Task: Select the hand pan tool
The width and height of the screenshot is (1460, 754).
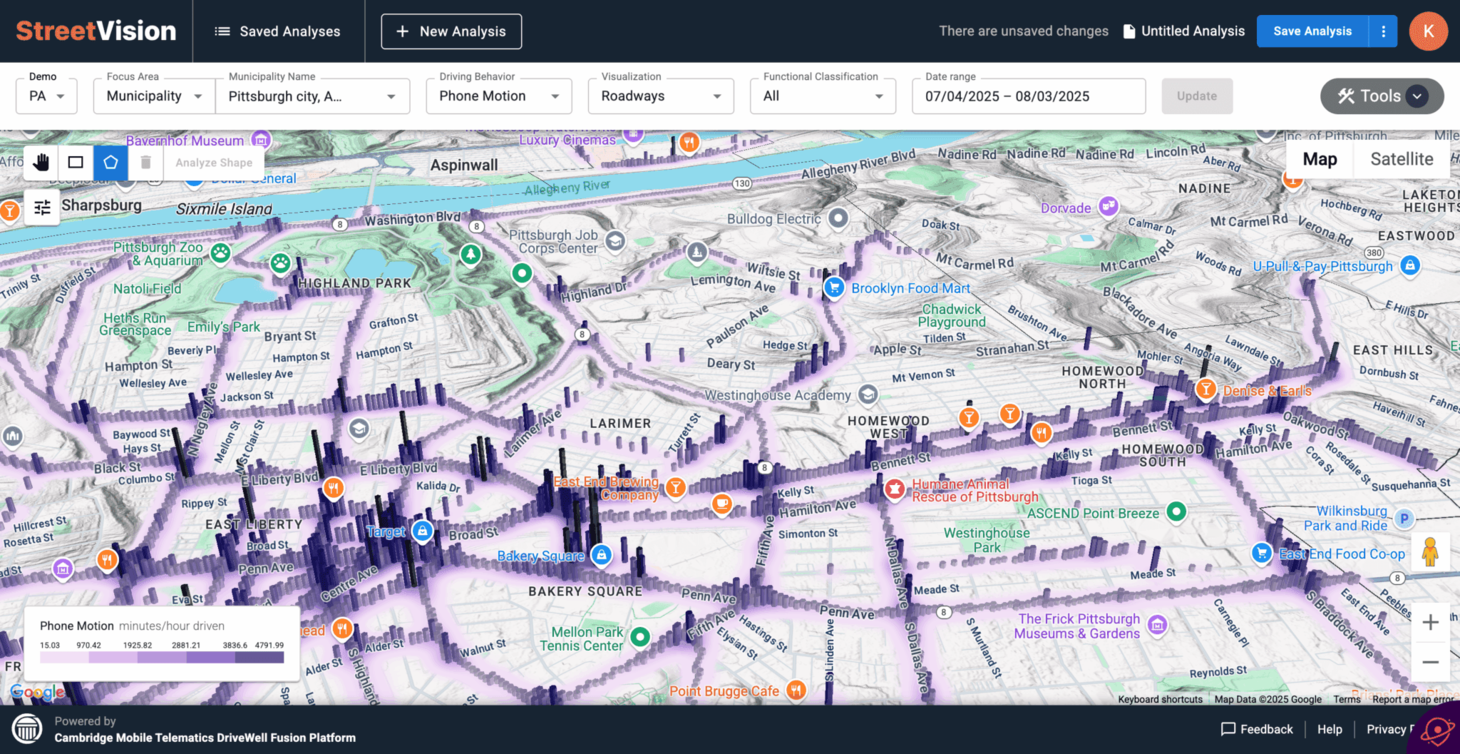Action: (x=41, y=162)
